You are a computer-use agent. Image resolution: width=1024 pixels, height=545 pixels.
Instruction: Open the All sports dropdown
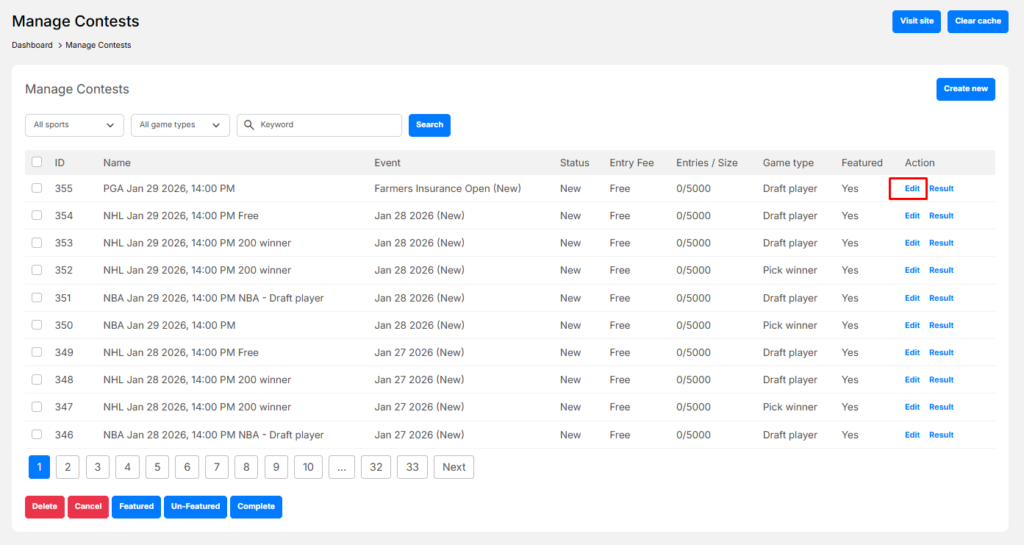click(x=74, y=125)
